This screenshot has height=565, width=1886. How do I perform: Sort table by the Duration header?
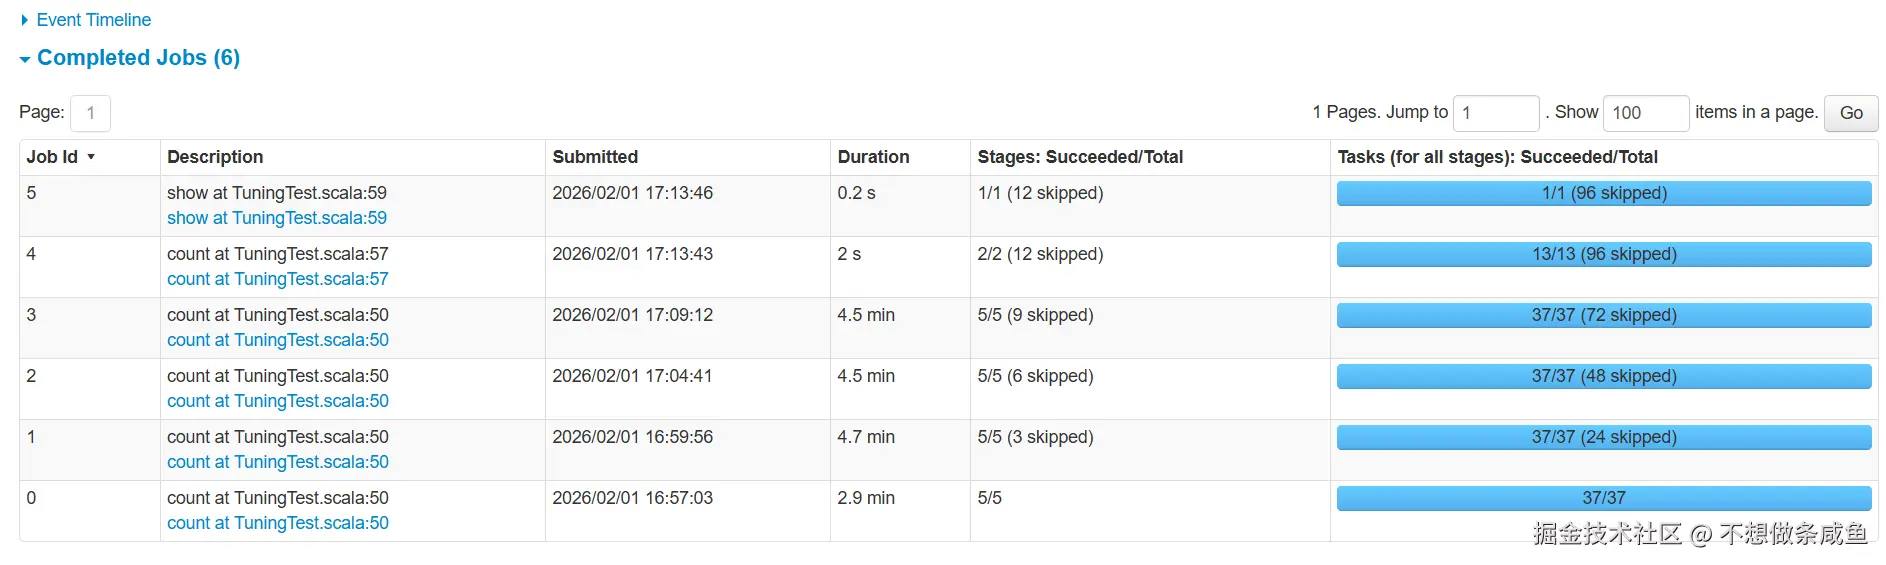[873, 157]
